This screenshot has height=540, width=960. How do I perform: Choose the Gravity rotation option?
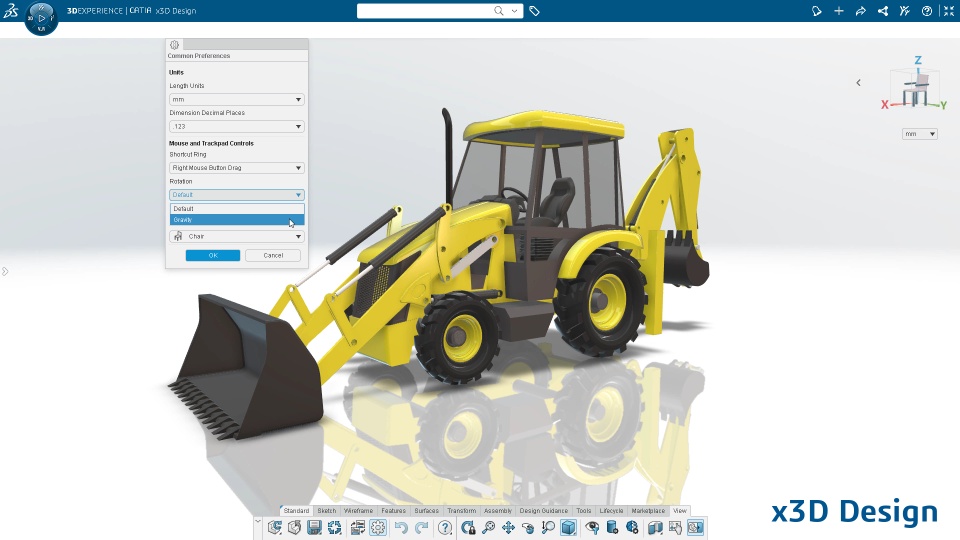[236, 220]
